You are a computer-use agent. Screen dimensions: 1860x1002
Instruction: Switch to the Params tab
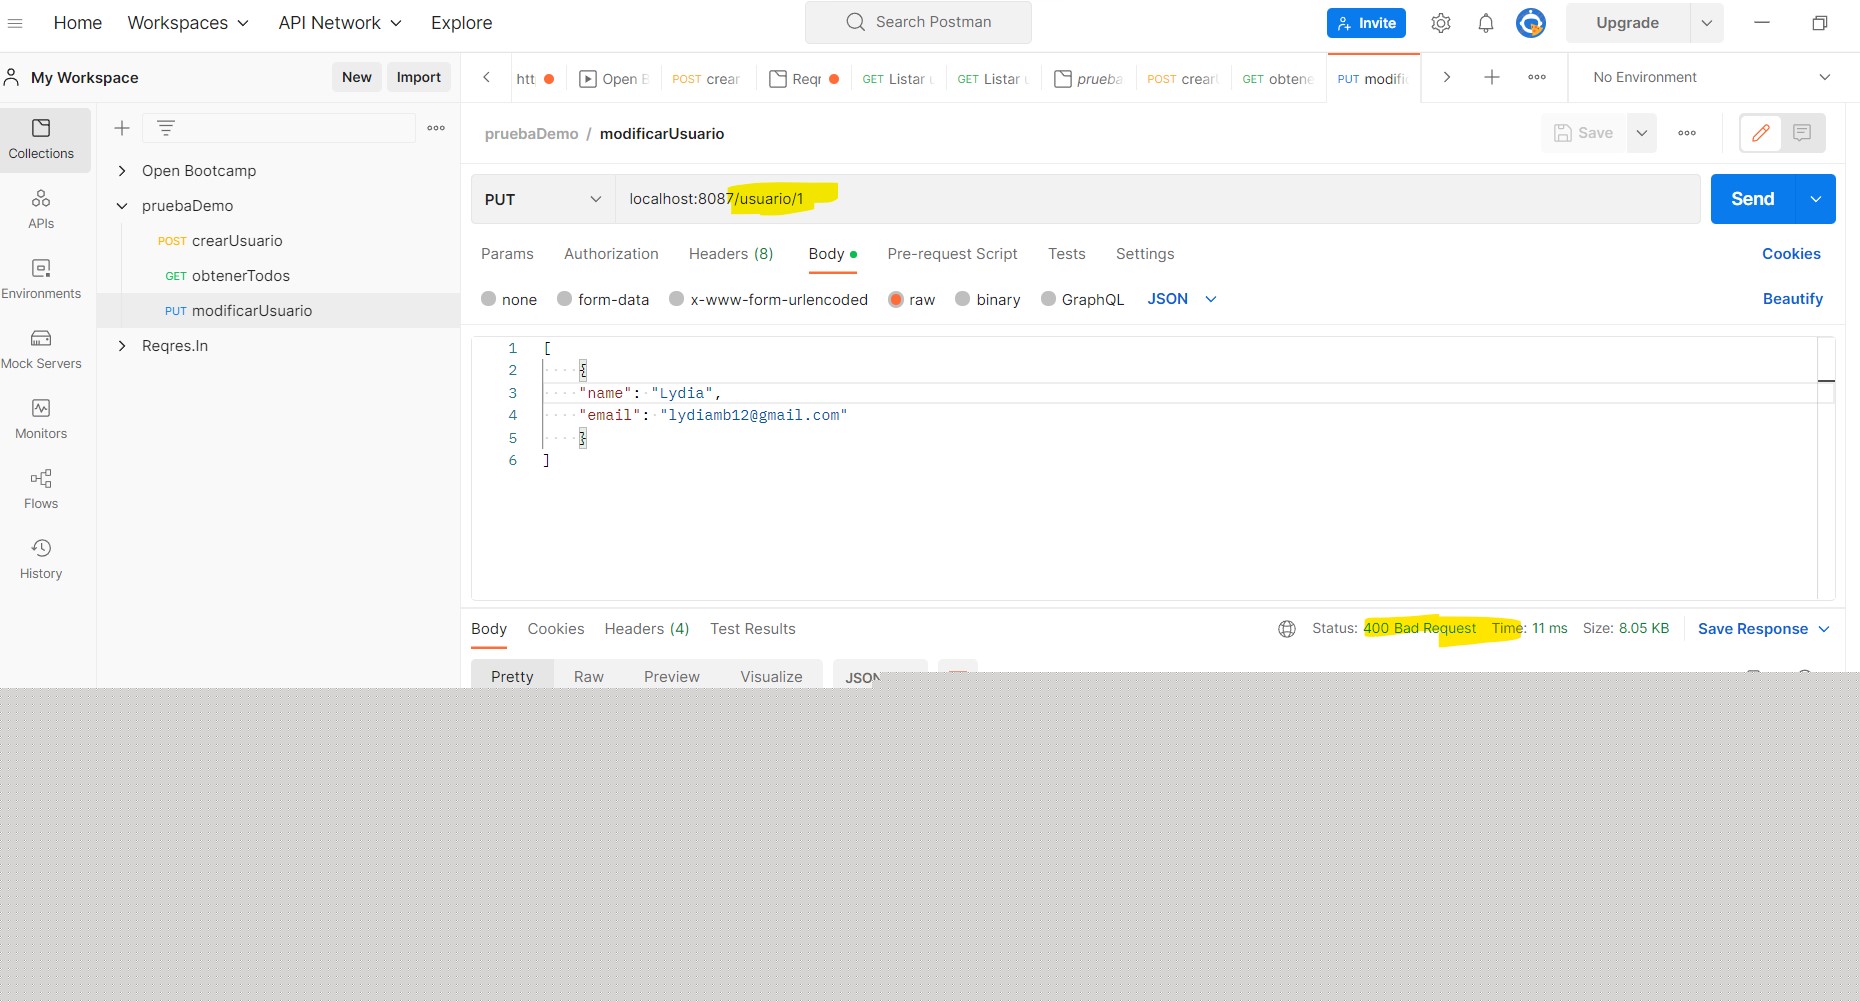(x=507, y=254)
